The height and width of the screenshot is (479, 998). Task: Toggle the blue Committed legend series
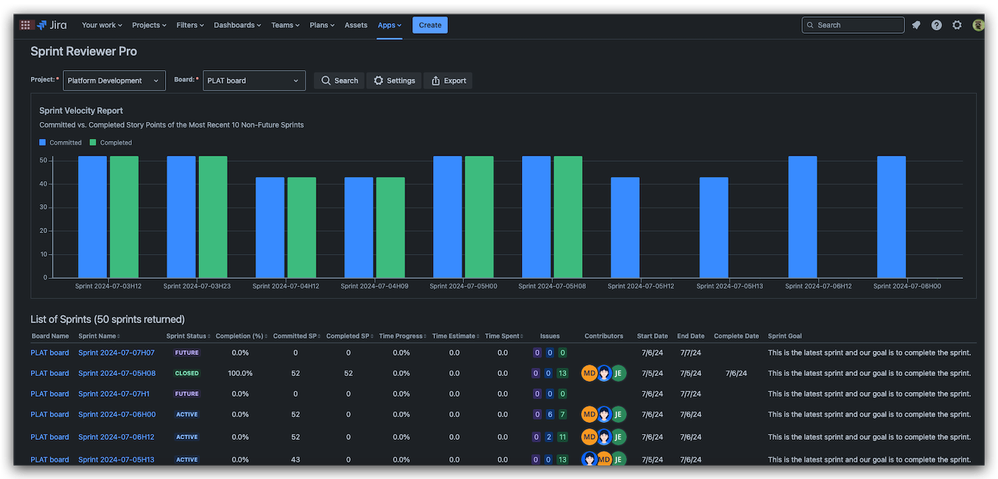tap(60, 143)
